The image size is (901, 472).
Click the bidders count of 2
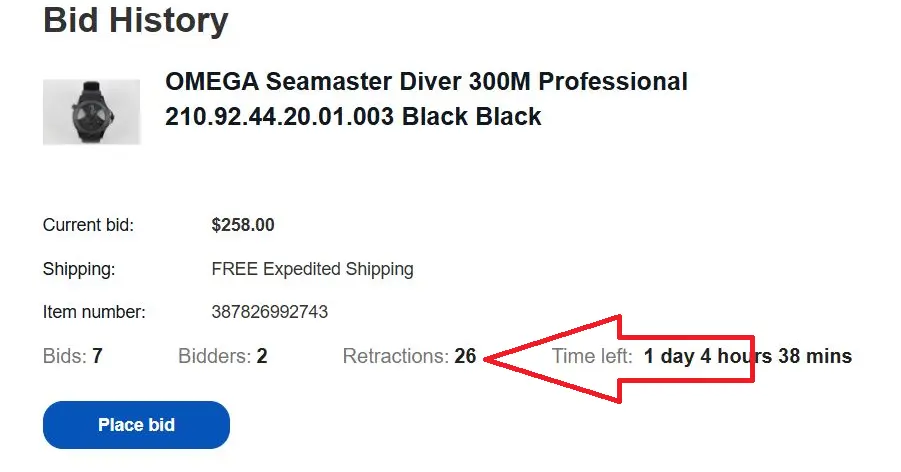point(262,356)
